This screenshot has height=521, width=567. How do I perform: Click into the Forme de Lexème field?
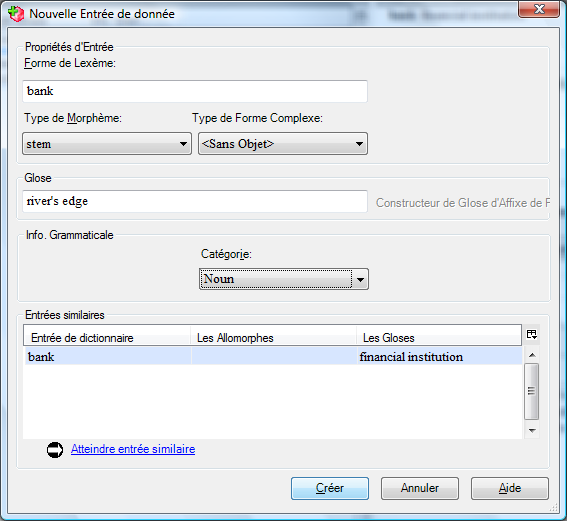pos(195,91)
